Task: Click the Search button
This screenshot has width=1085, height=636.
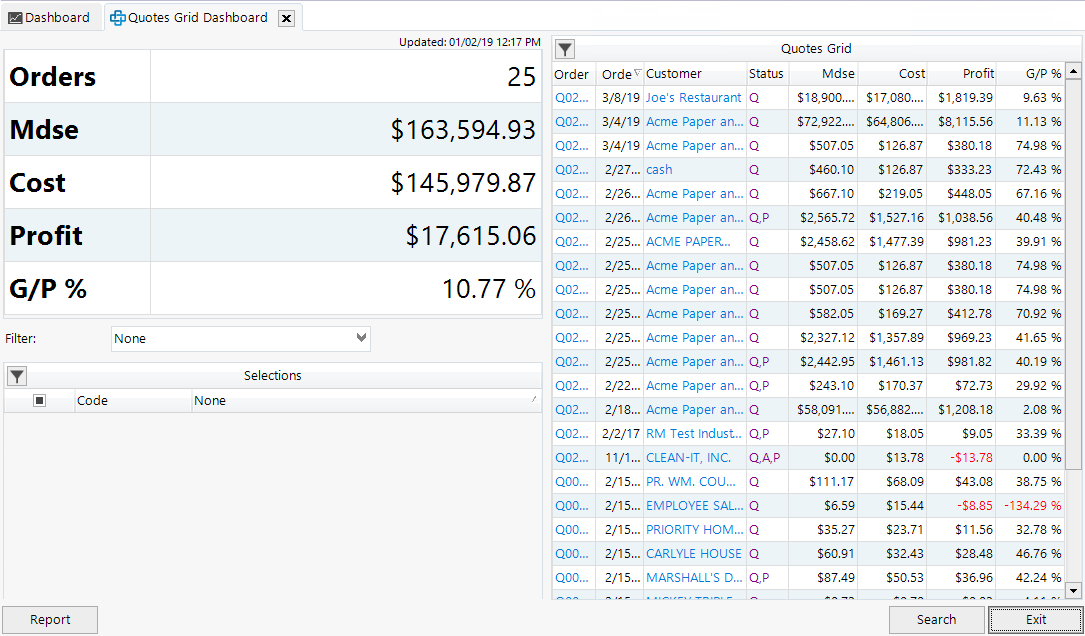Action: tap(935, 620)
